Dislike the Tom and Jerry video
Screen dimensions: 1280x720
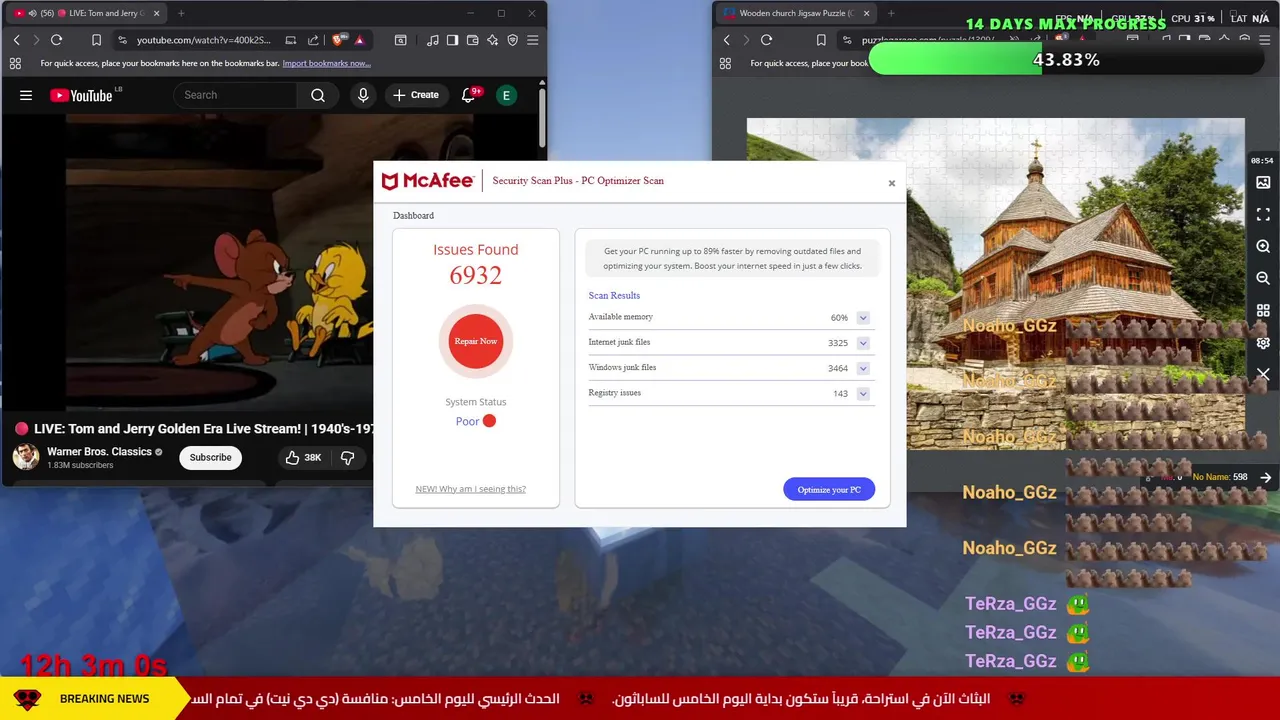click(348, 457)
